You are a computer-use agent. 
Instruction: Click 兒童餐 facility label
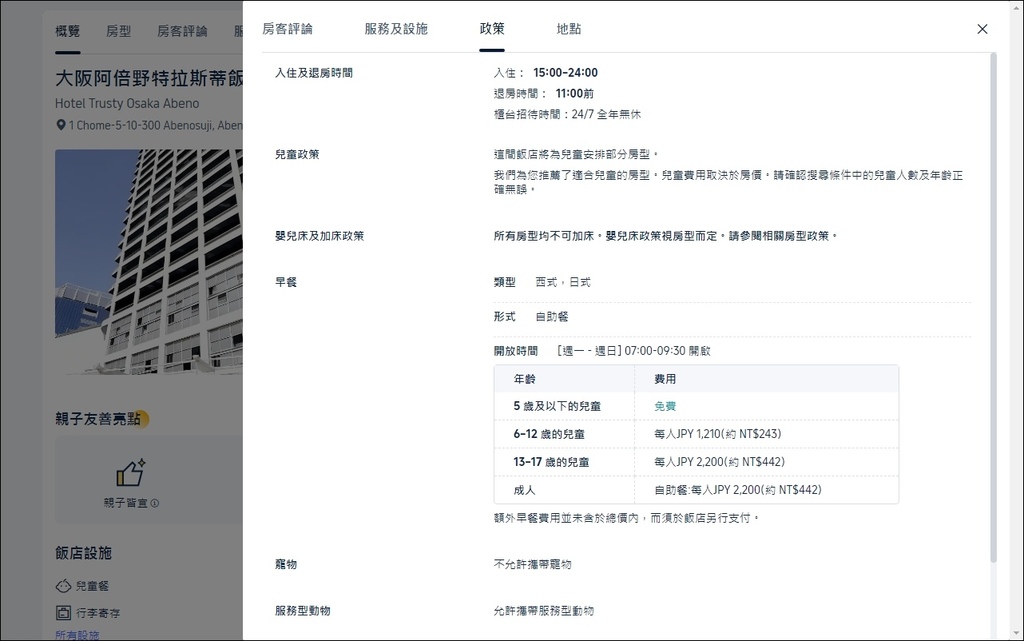(92, 586)
